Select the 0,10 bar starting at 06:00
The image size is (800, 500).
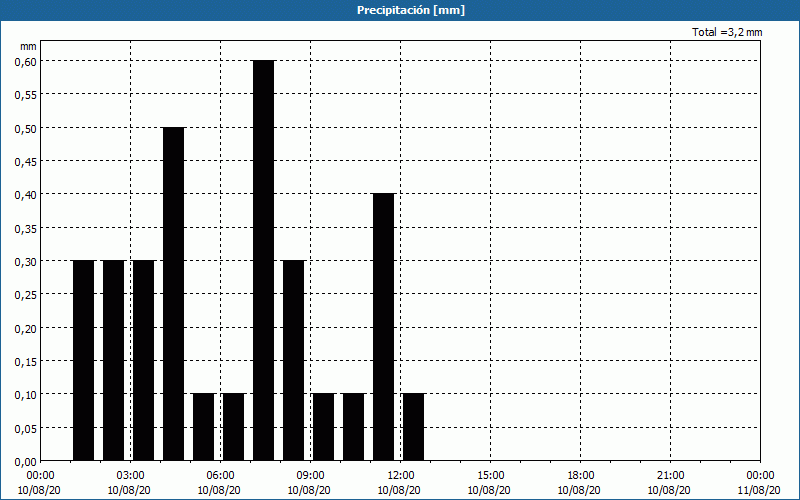click(234, 427)
